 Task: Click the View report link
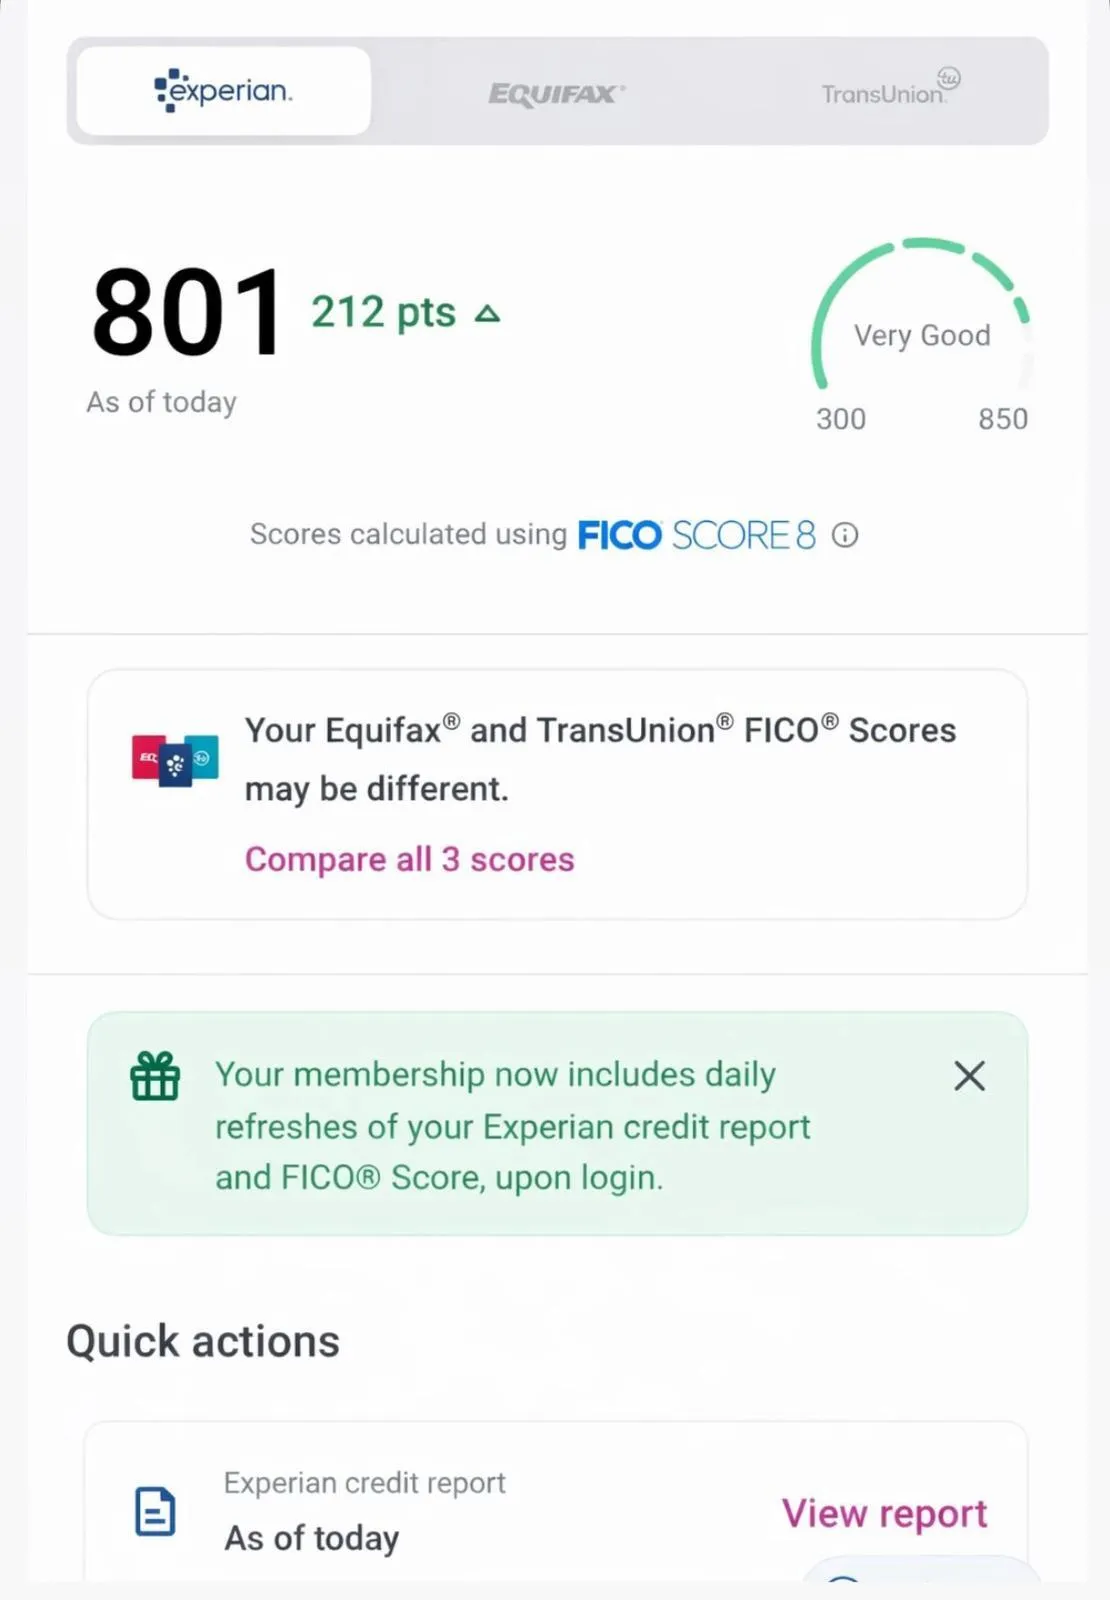click(x=884, y=1513)
